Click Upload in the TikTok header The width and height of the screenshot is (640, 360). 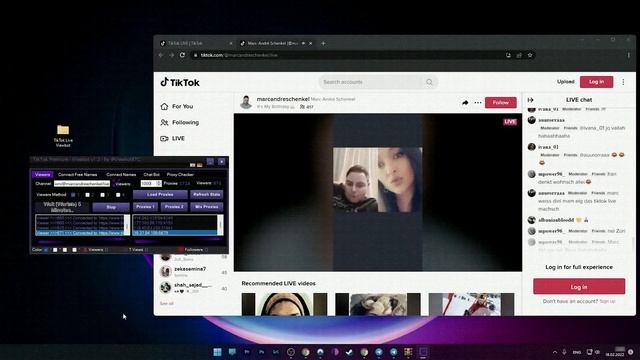tap(565, 82)
